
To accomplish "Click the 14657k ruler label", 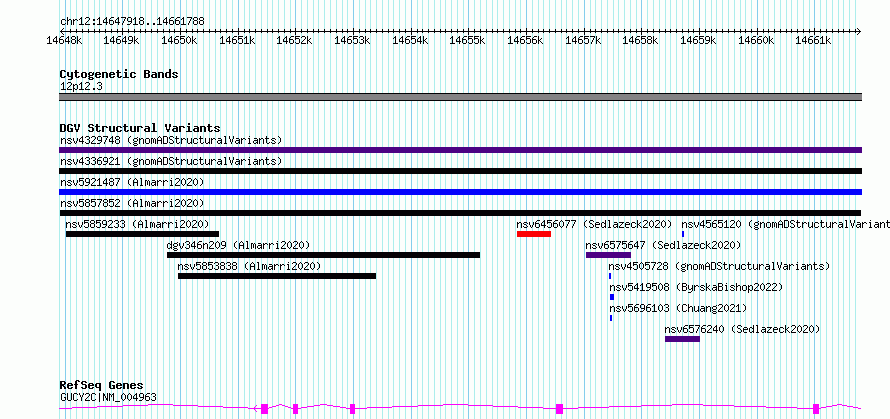I will 583,40.
